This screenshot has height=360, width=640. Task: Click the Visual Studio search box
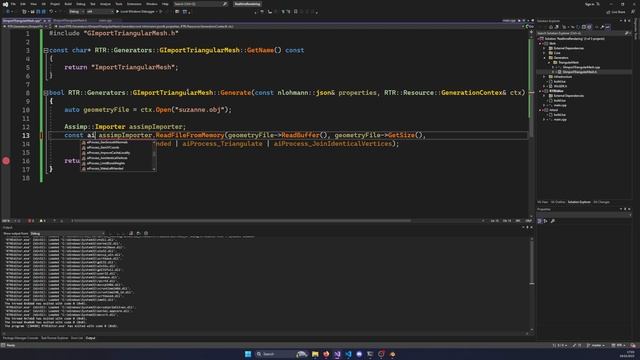[200, 4]
